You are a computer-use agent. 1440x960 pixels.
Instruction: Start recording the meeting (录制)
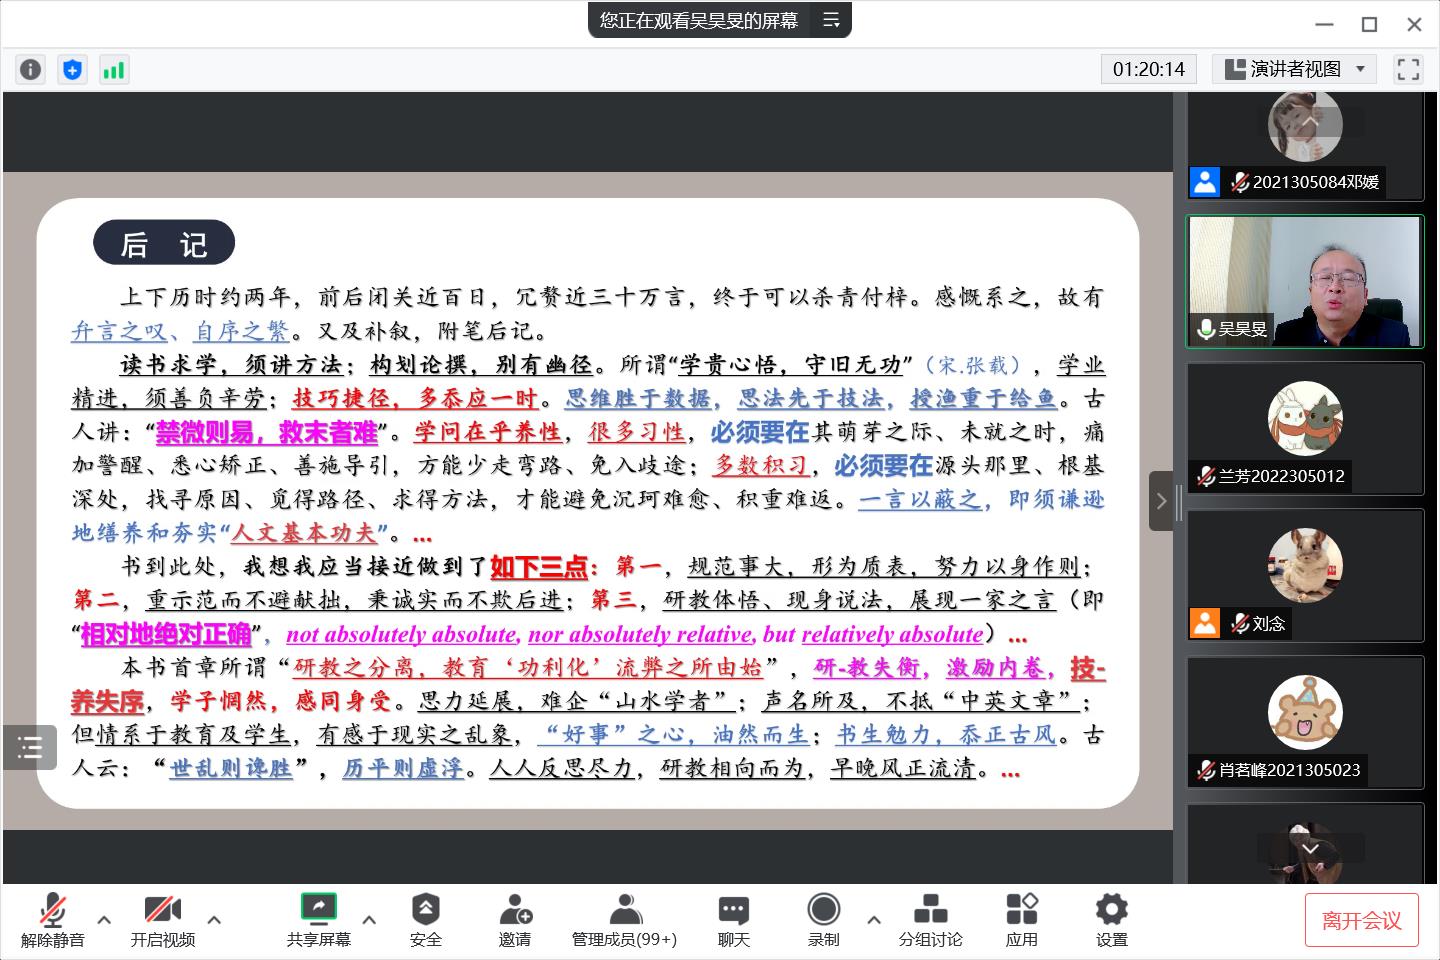(x=823, y=919)
